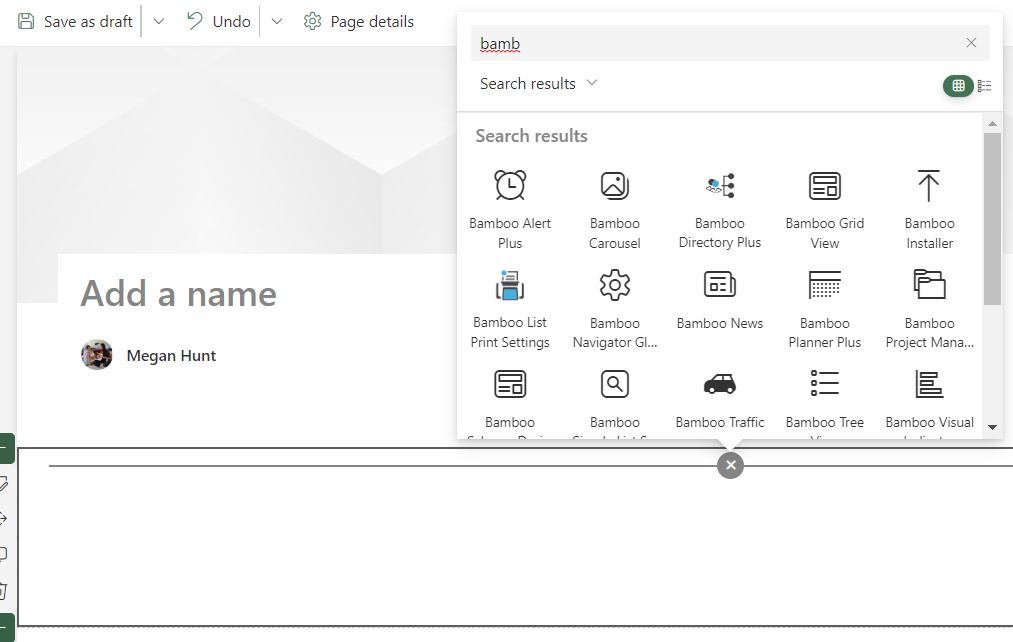This screenshot has height=642, width=1013.
Task: Add the Bamboo Alert Plus web part
Action: (510, 209)
